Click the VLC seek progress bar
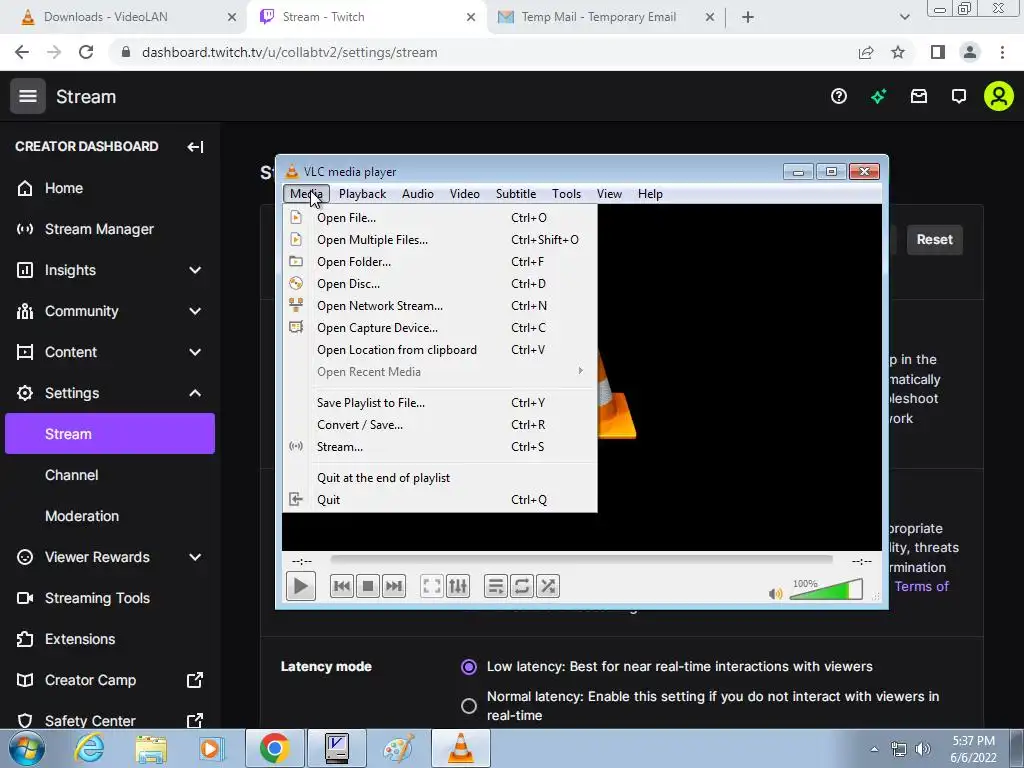This screenshot has height=768, width=1024. point(581,559)
